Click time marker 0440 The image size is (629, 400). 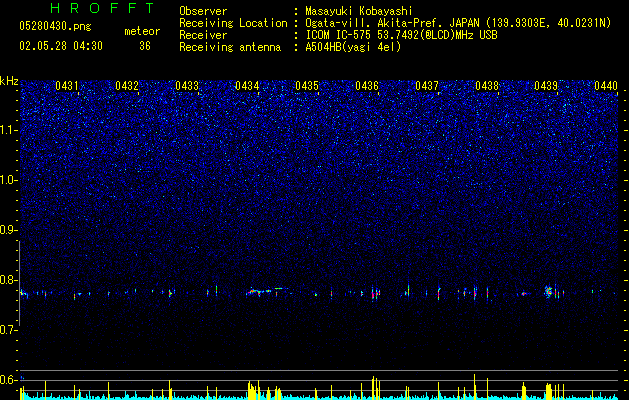pyautogui.click(x=606, y=85)
